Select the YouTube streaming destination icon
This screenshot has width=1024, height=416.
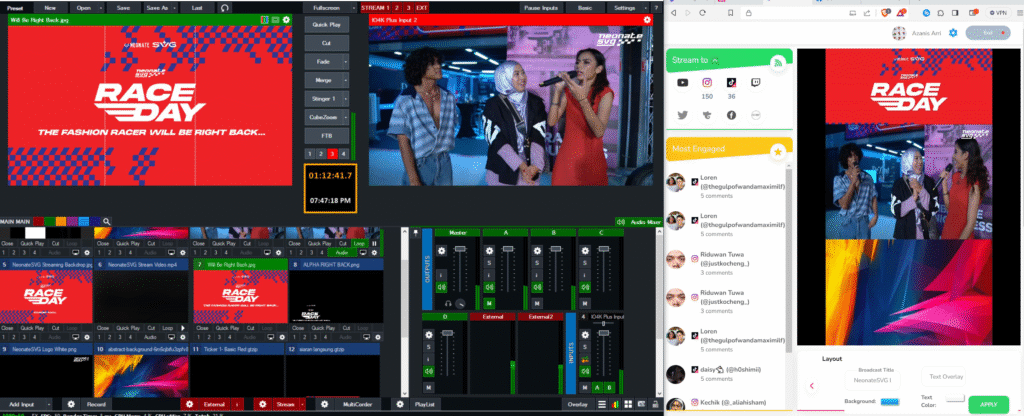tap(682, 83)
